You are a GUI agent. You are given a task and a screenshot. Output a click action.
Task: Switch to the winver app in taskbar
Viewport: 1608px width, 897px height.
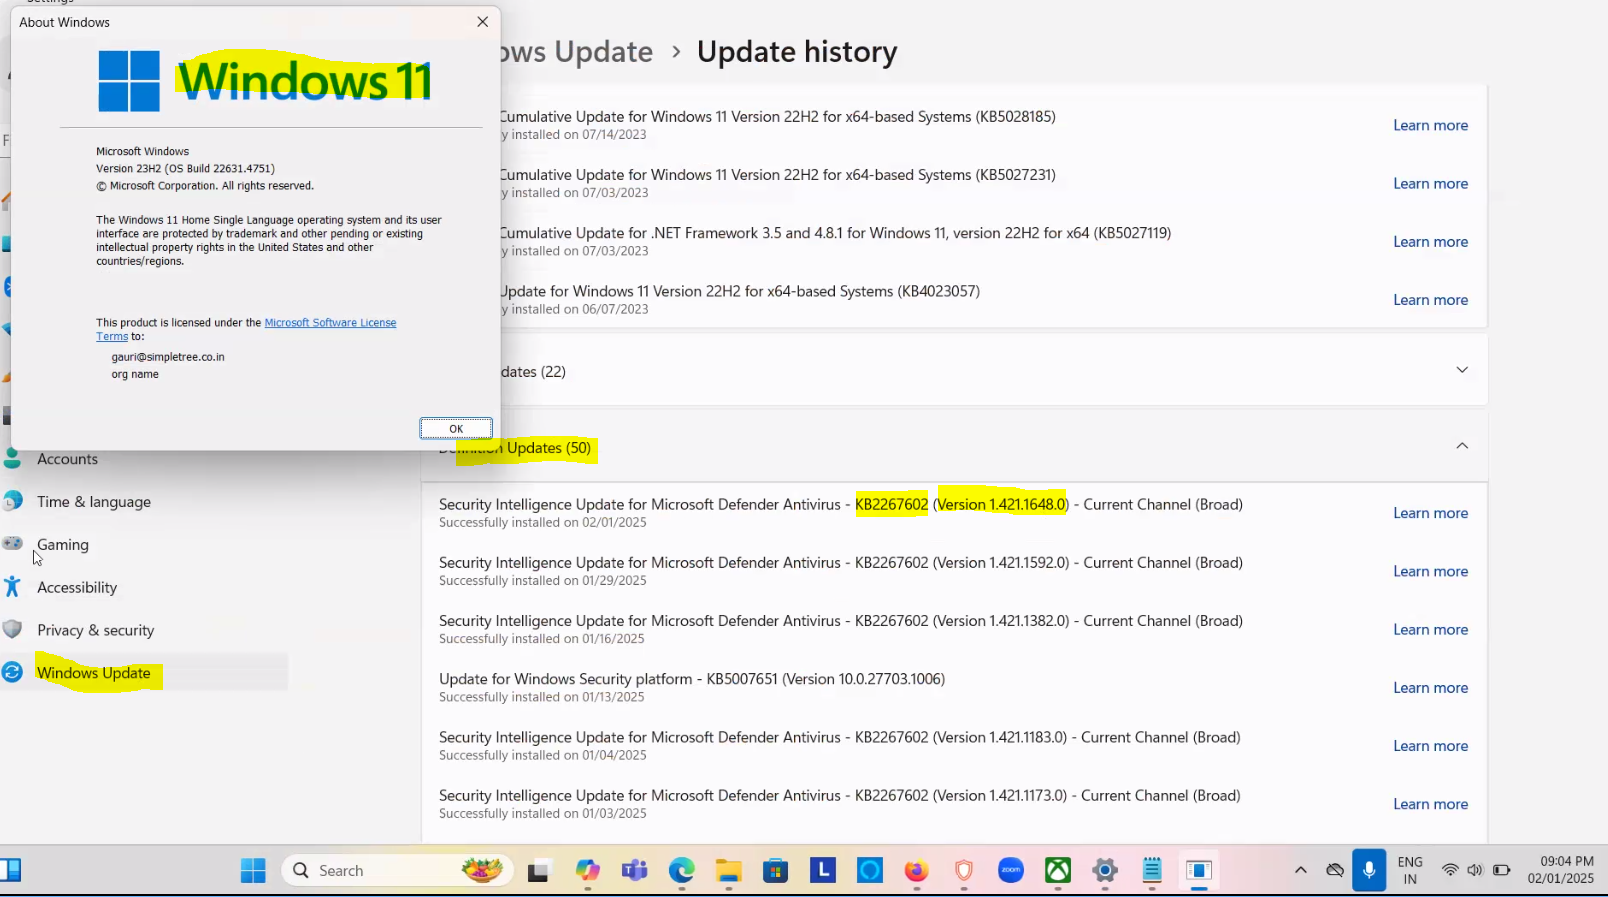click(1199, 871)
